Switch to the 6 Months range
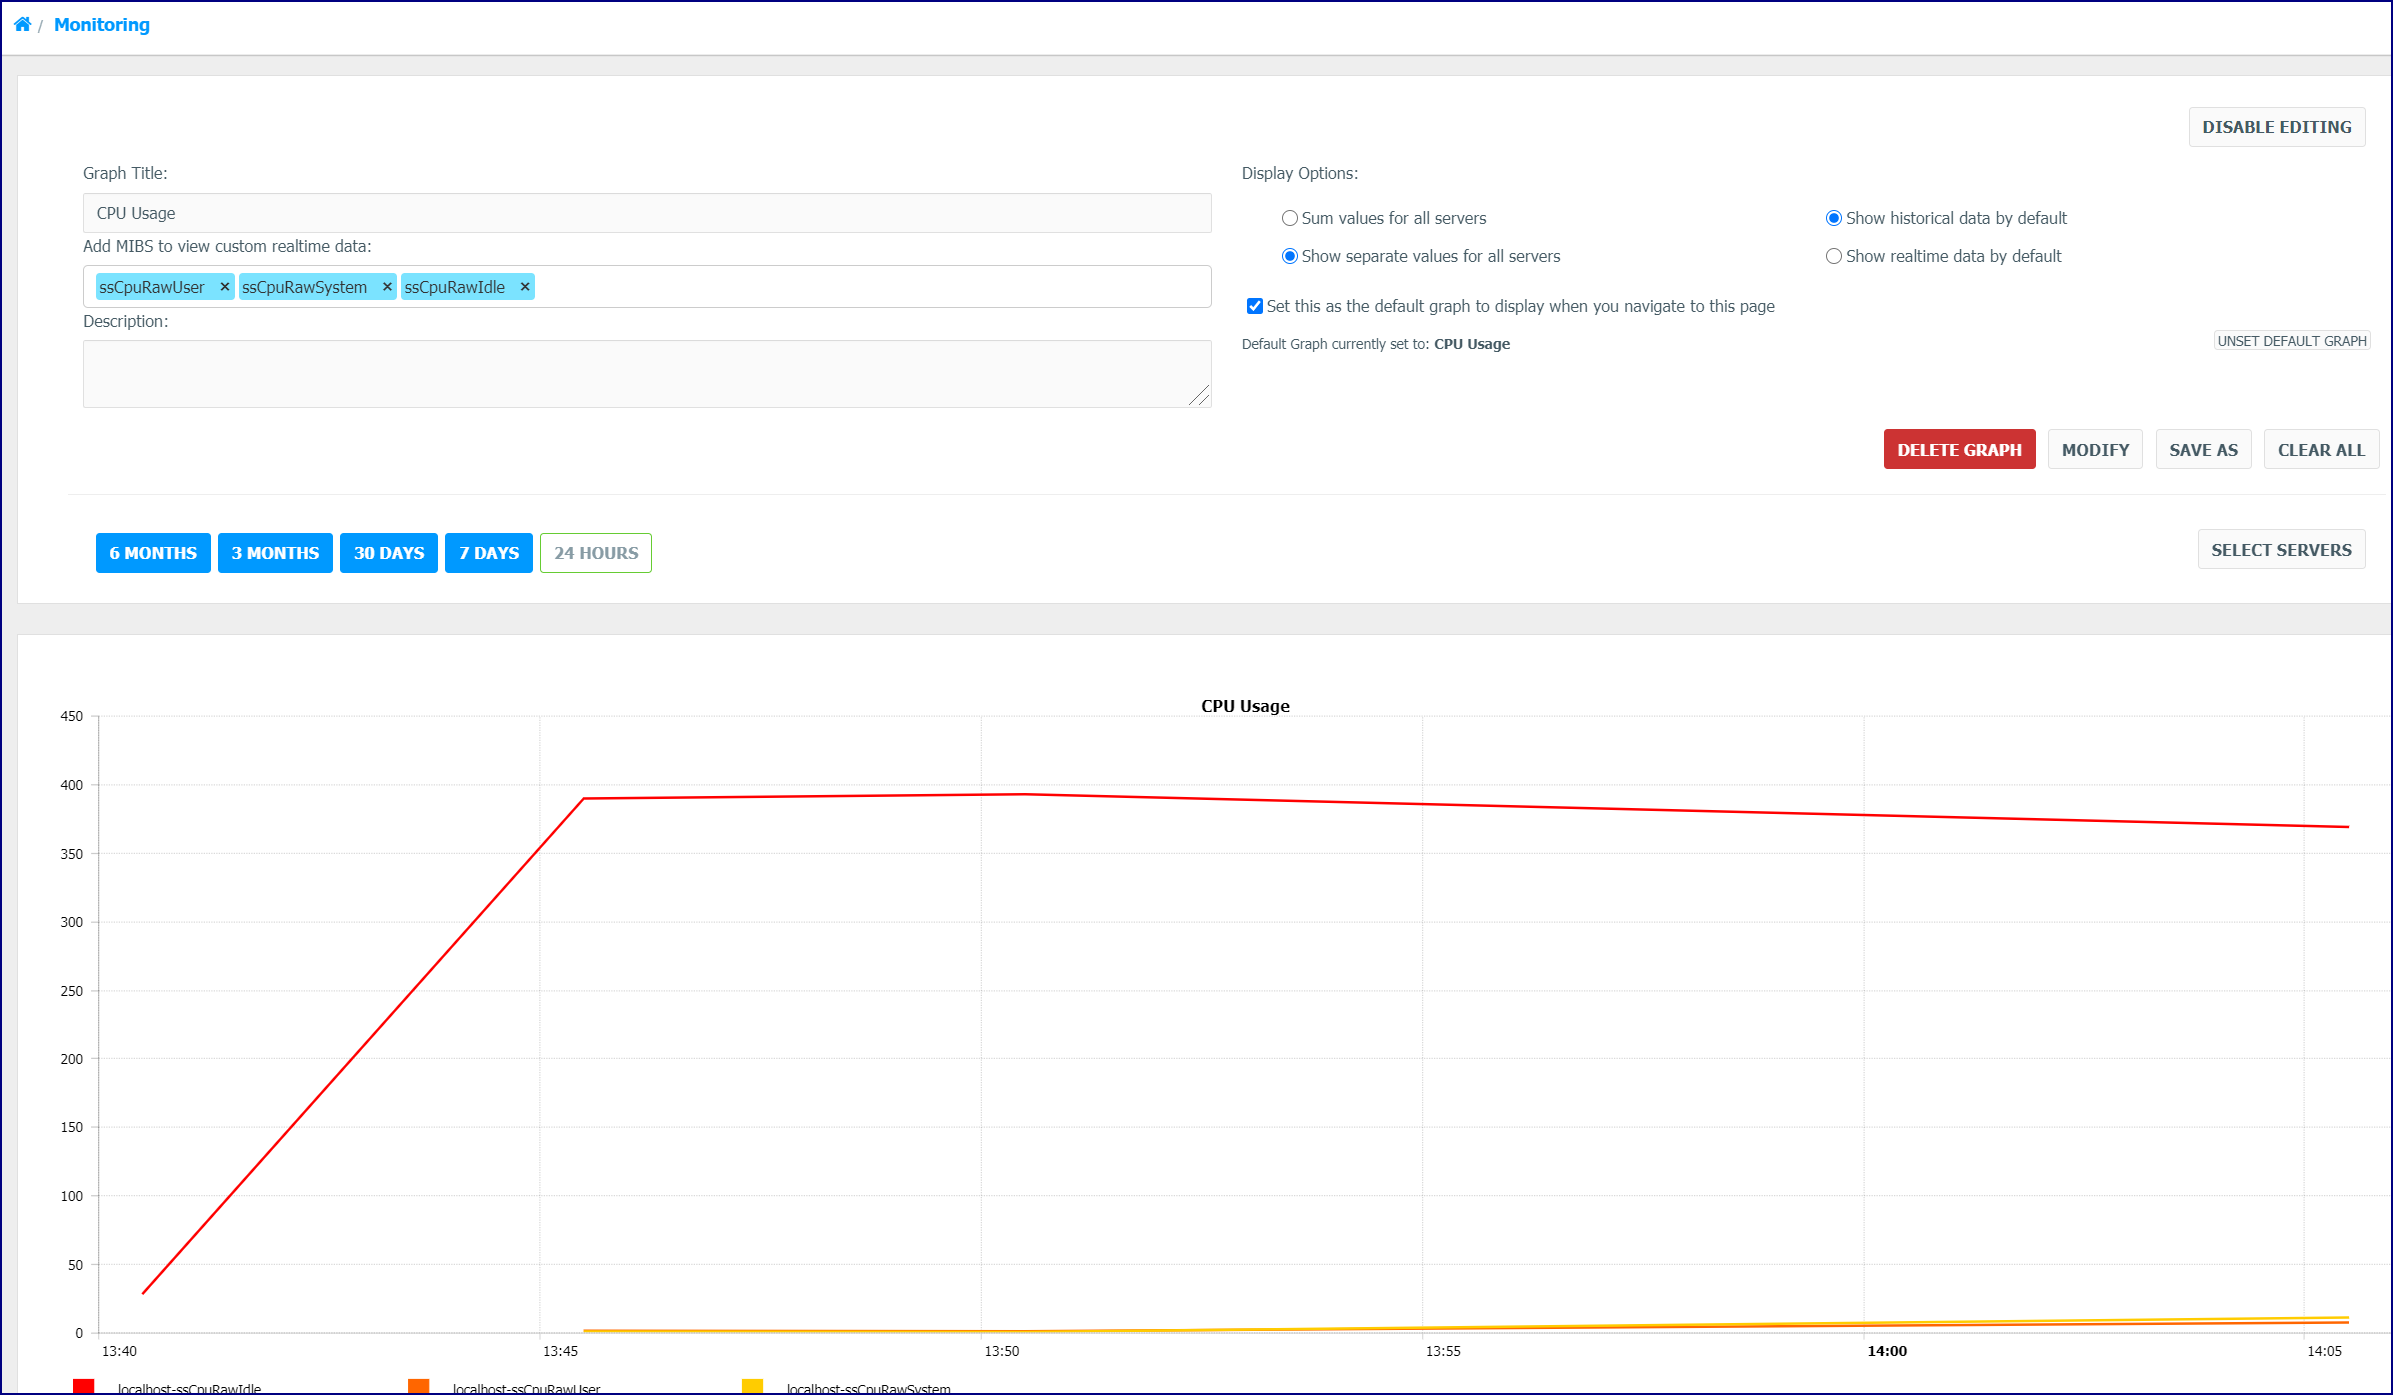The width and height of the screenshot is (2393, 1395). click(x=153, y=553)
